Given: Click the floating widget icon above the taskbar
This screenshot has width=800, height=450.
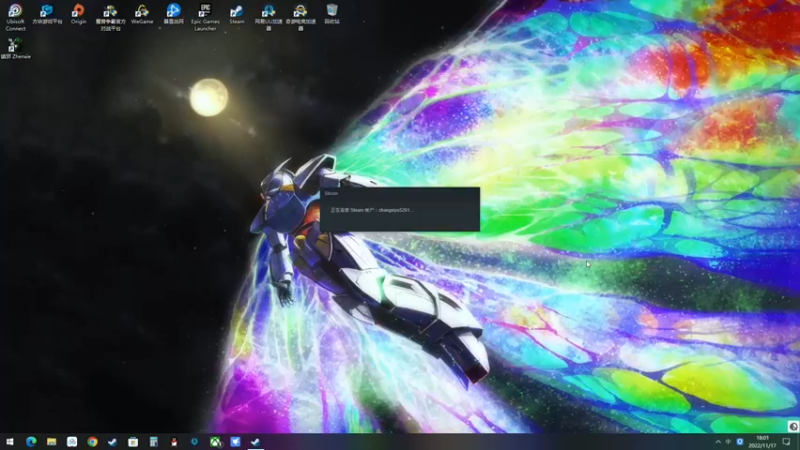Looking at the screenshot, I should (x=793, y=427).
